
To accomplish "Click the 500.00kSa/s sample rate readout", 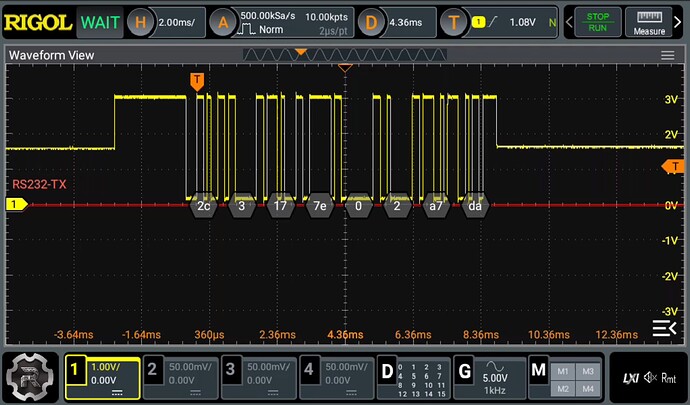I will 268,16.
